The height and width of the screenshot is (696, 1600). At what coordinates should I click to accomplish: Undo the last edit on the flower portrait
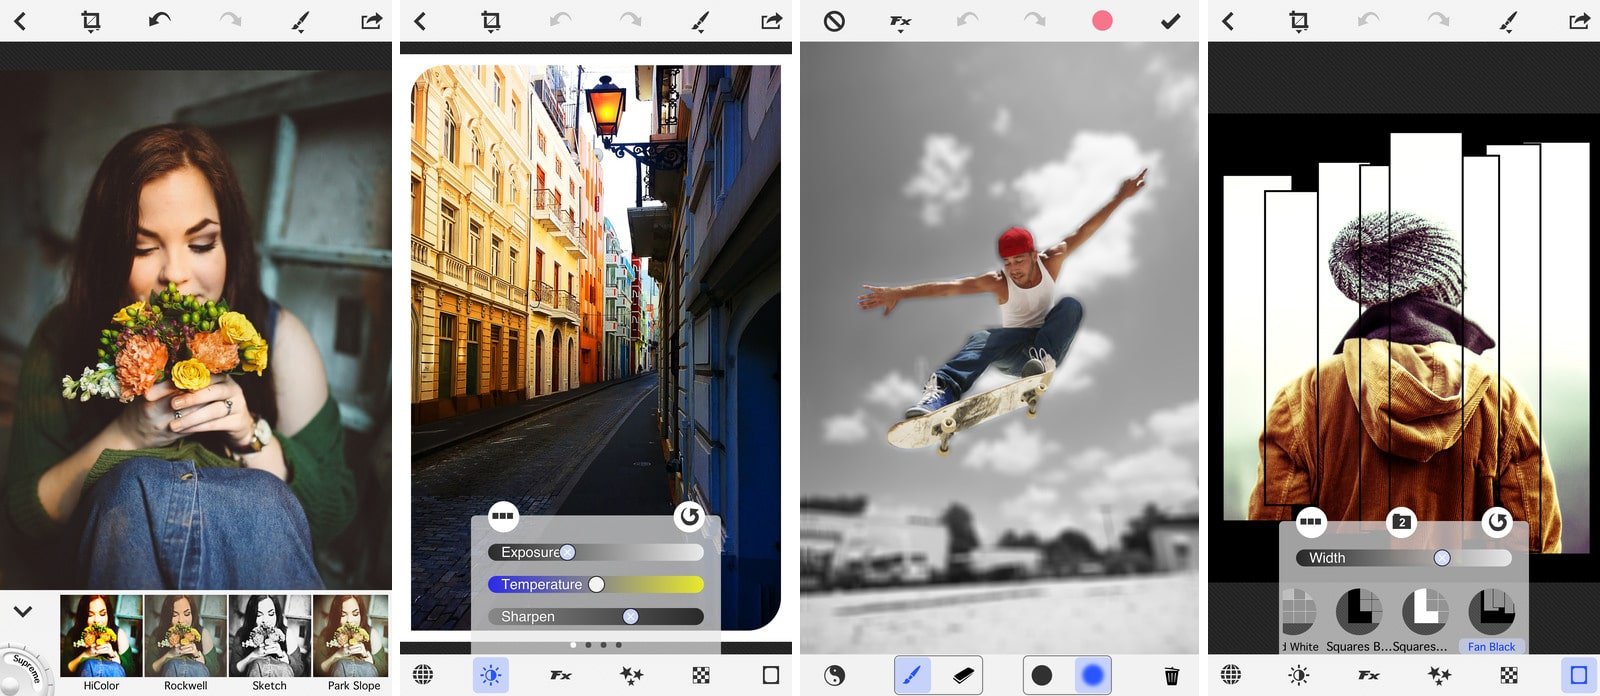[160, 20]
